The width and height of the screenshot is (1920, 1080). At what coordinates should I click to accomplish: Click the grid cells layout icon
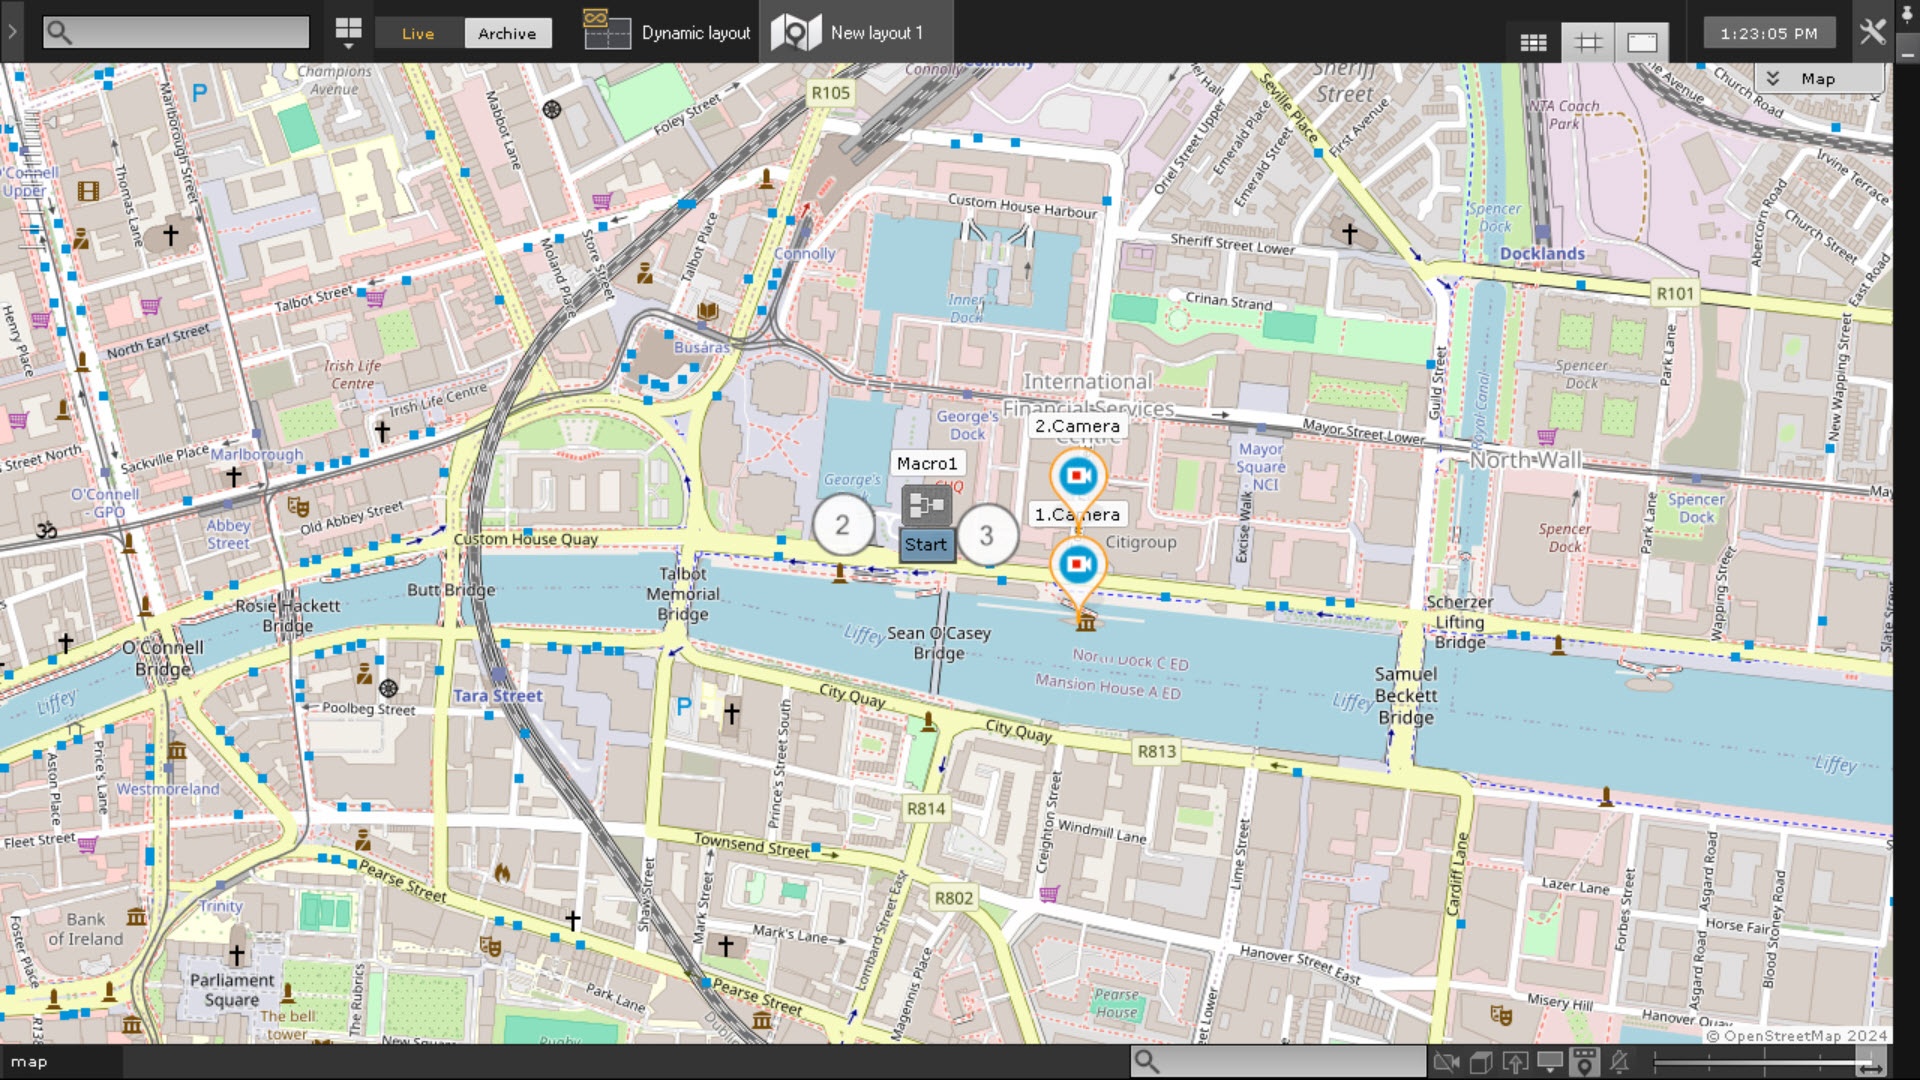1533,42
